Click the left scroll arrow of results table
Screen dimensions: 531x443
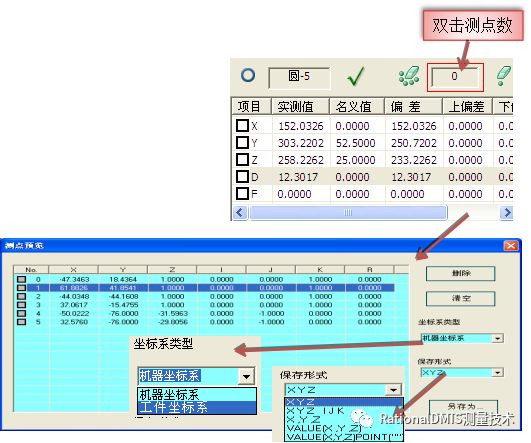240,213
